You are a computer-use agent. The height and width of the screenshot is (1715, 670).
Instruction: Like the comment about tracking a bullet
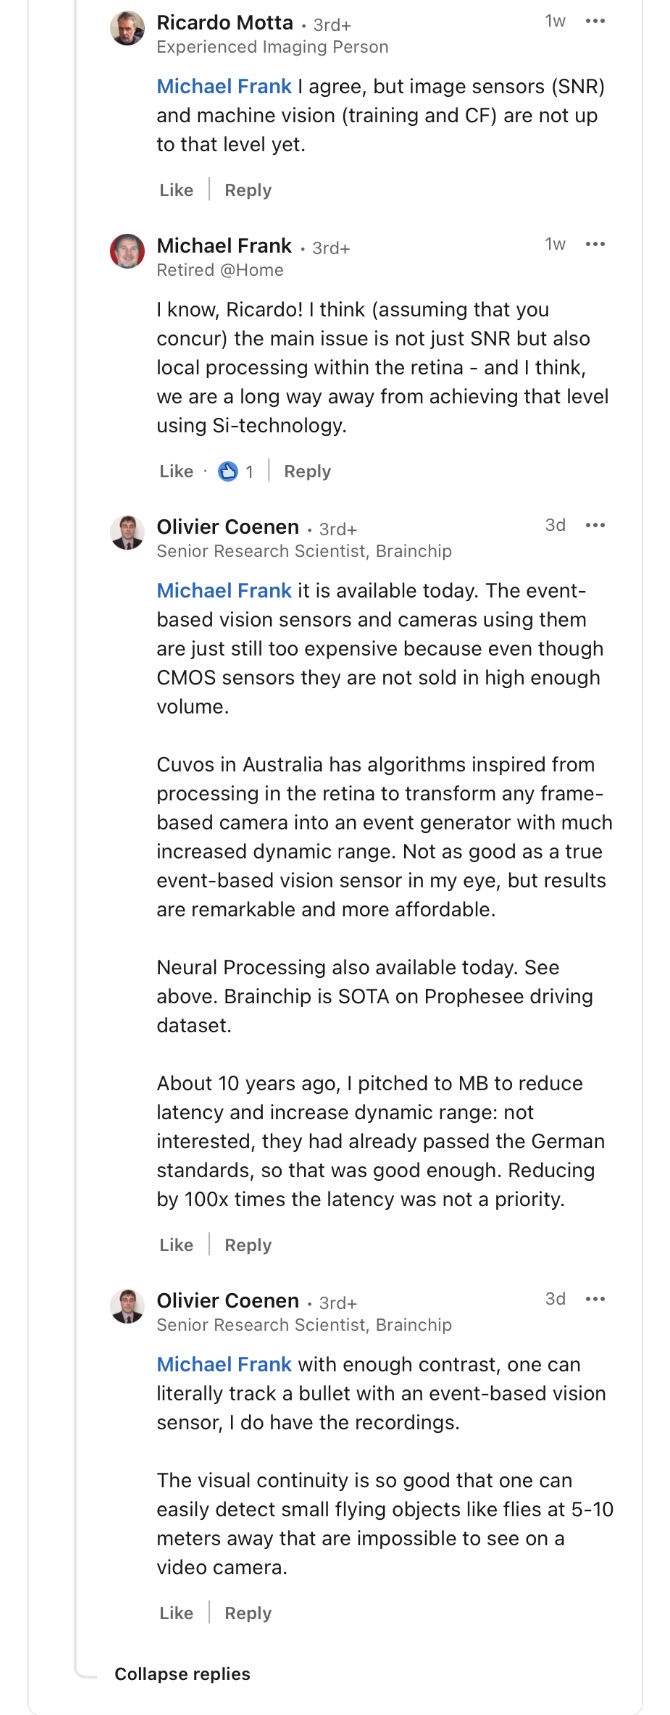click(176, 1613)
